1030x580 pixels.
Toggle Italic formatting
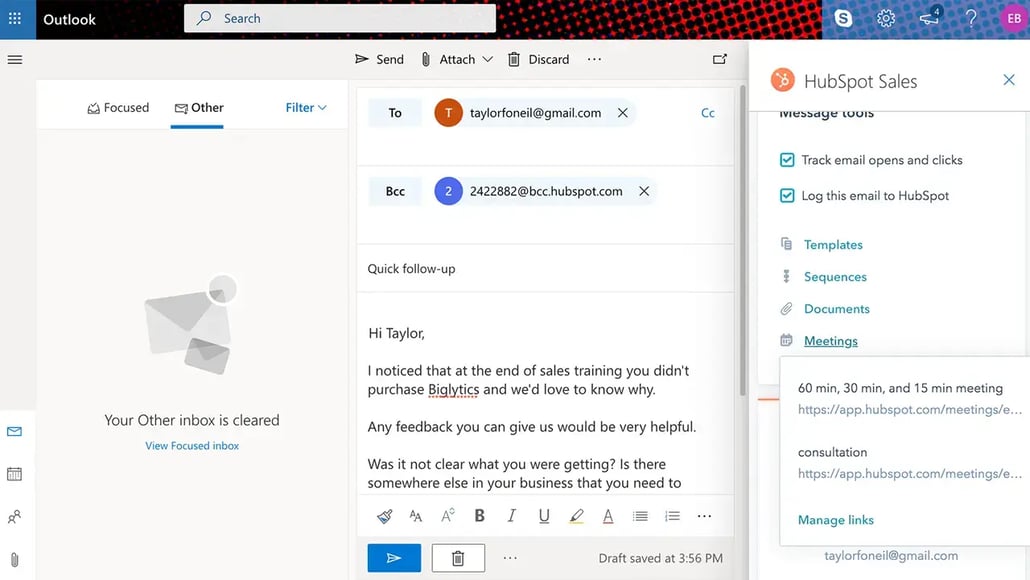pyautogui.click(x=512, y=516)
